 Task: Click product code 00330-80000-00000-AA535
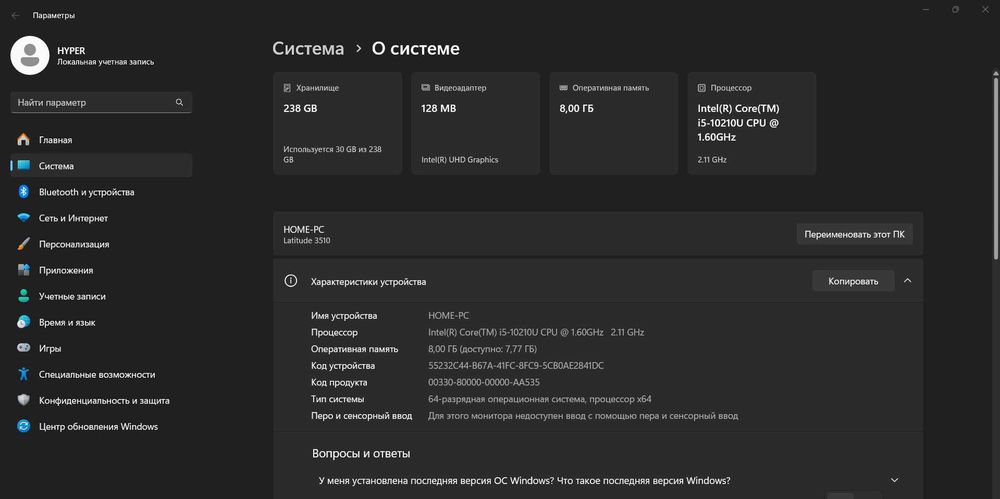[484, 382]
